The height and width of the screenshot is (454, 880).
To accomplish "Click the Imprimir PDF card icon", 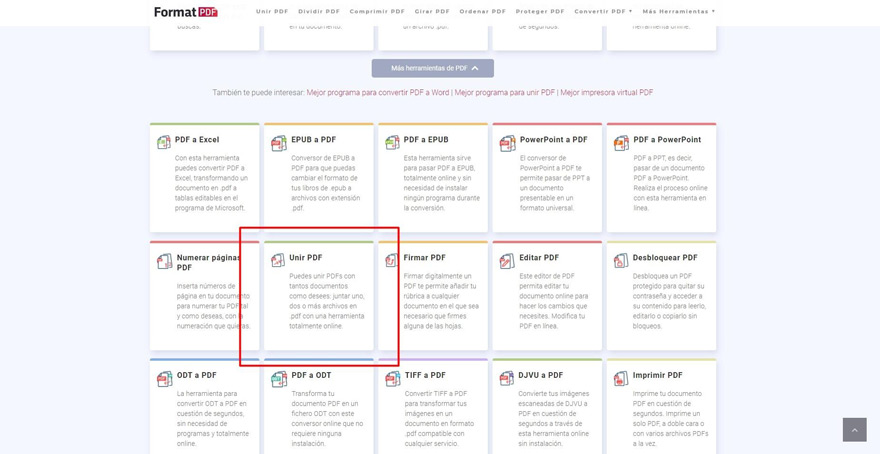I will [x=621, y=378].
